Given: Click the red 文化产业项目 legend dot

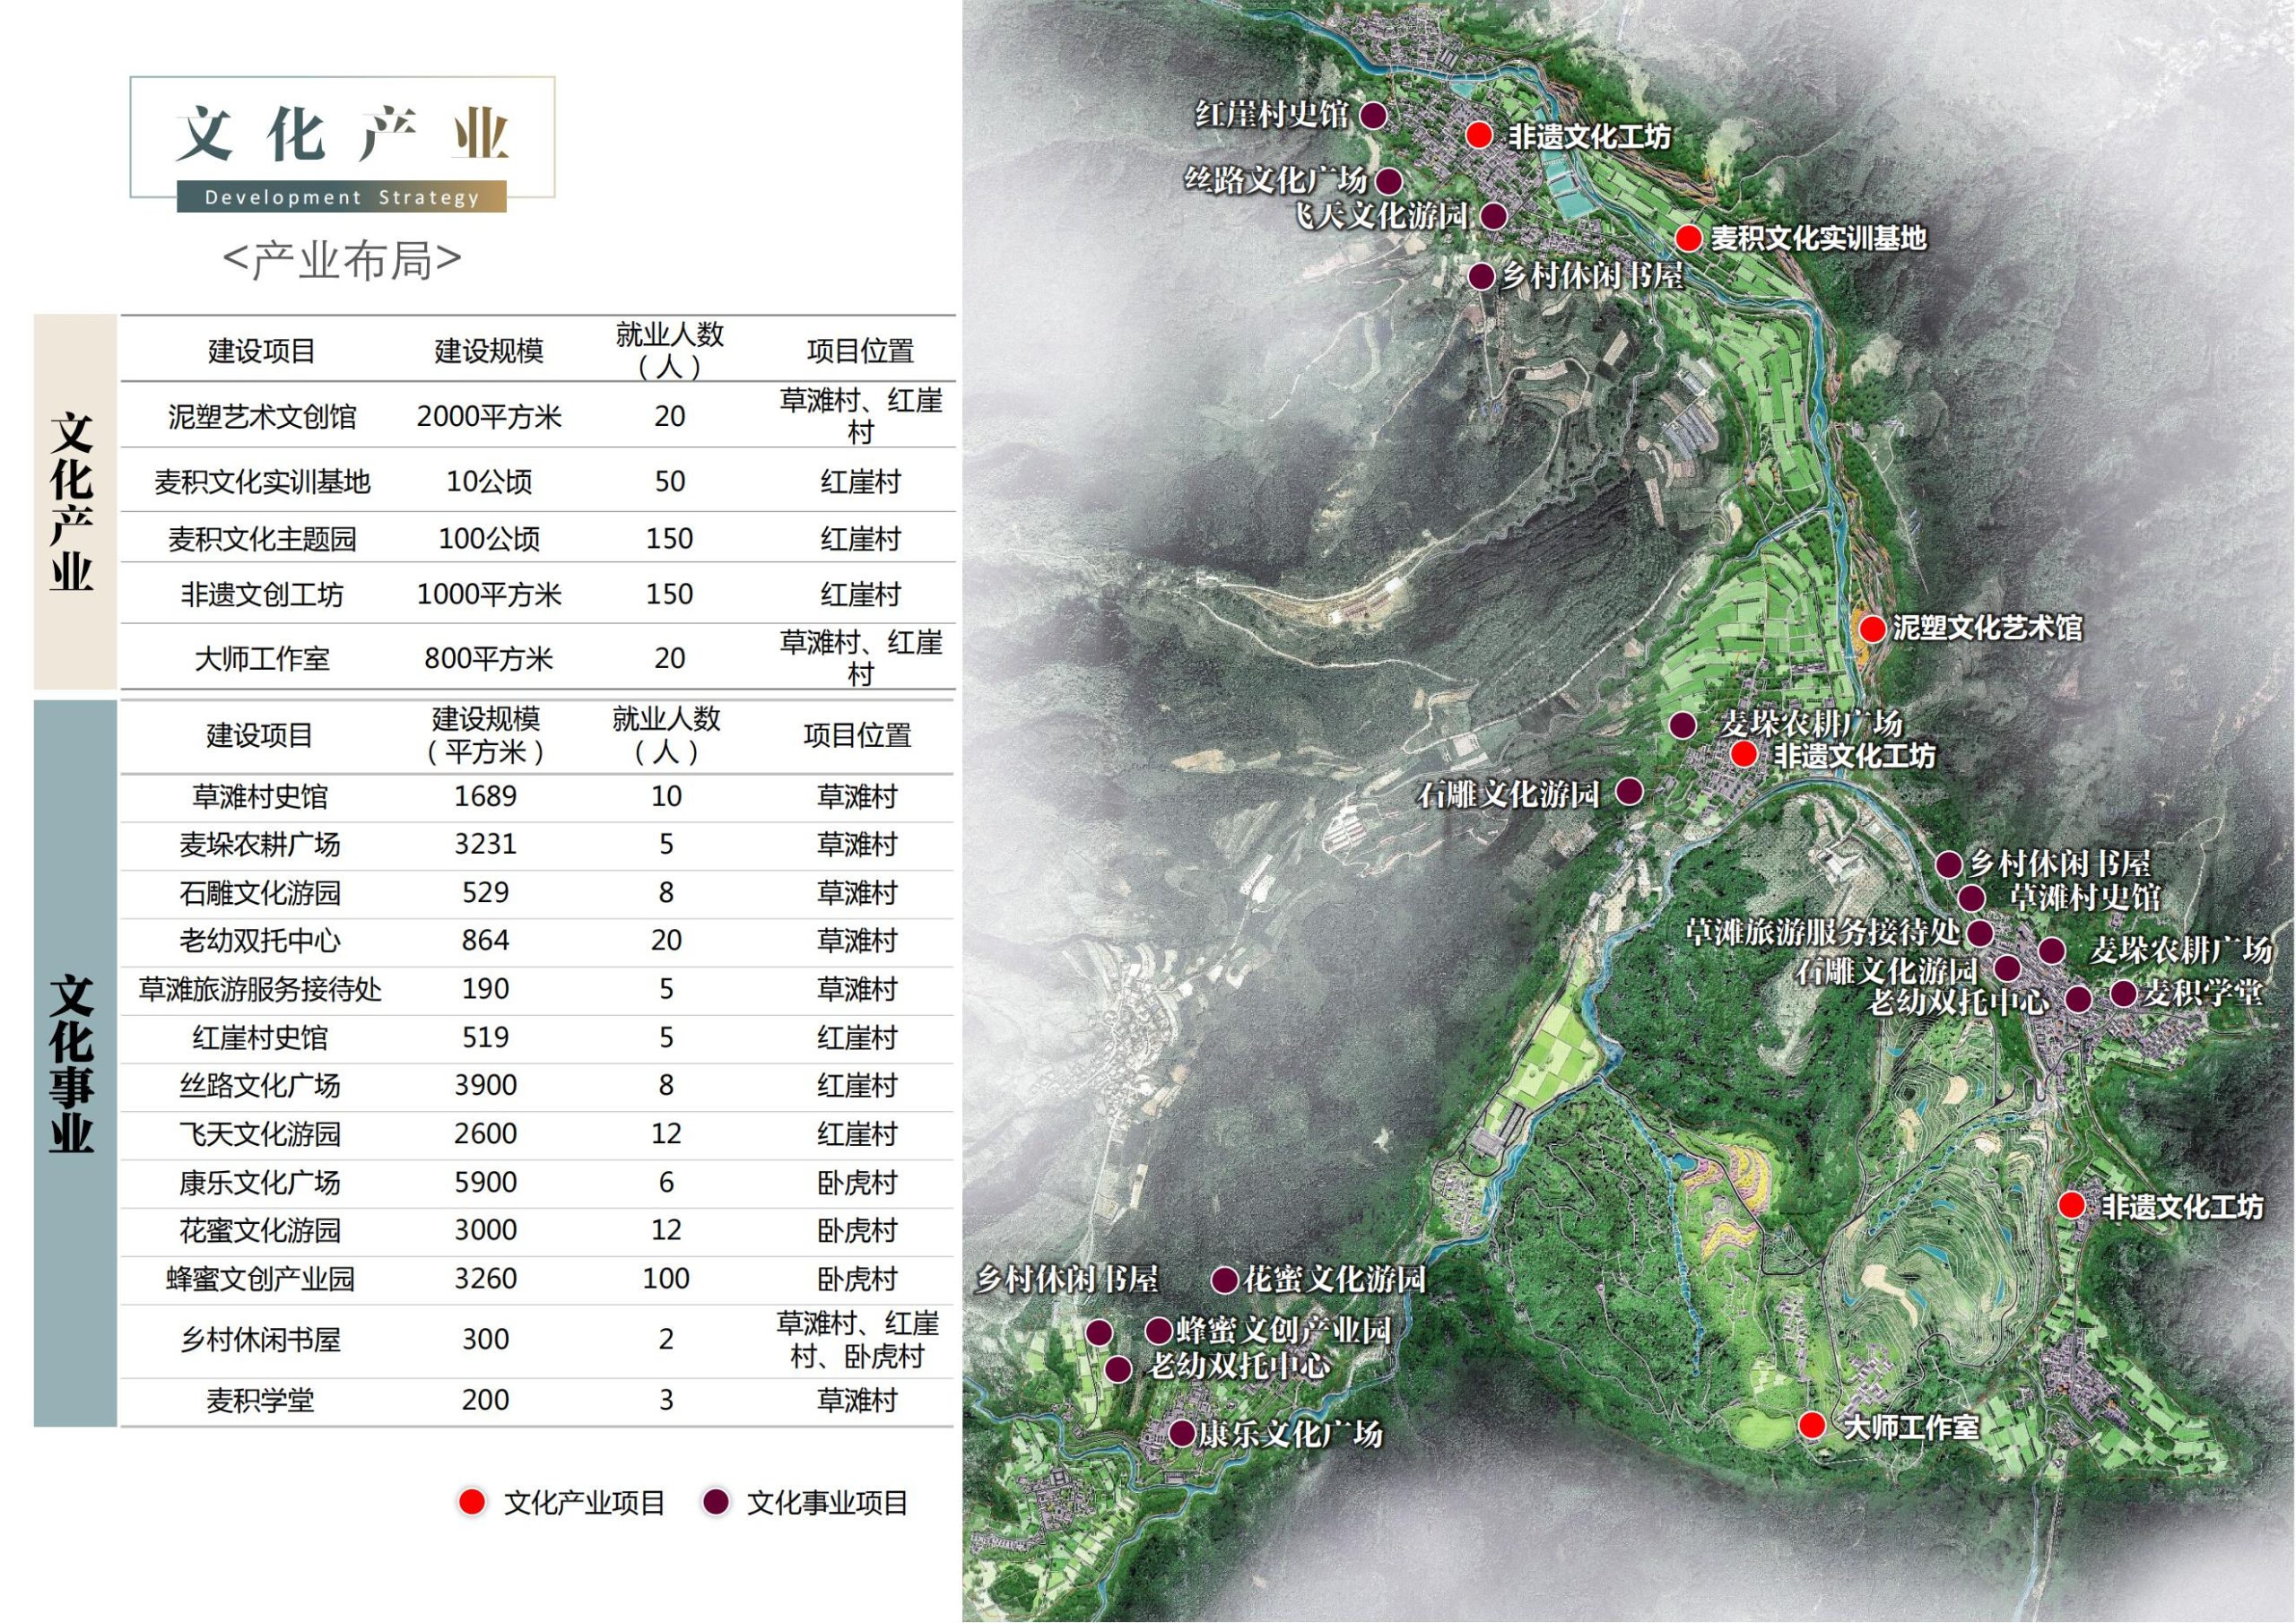Looking at the screenshot, I should point(471,1501).
